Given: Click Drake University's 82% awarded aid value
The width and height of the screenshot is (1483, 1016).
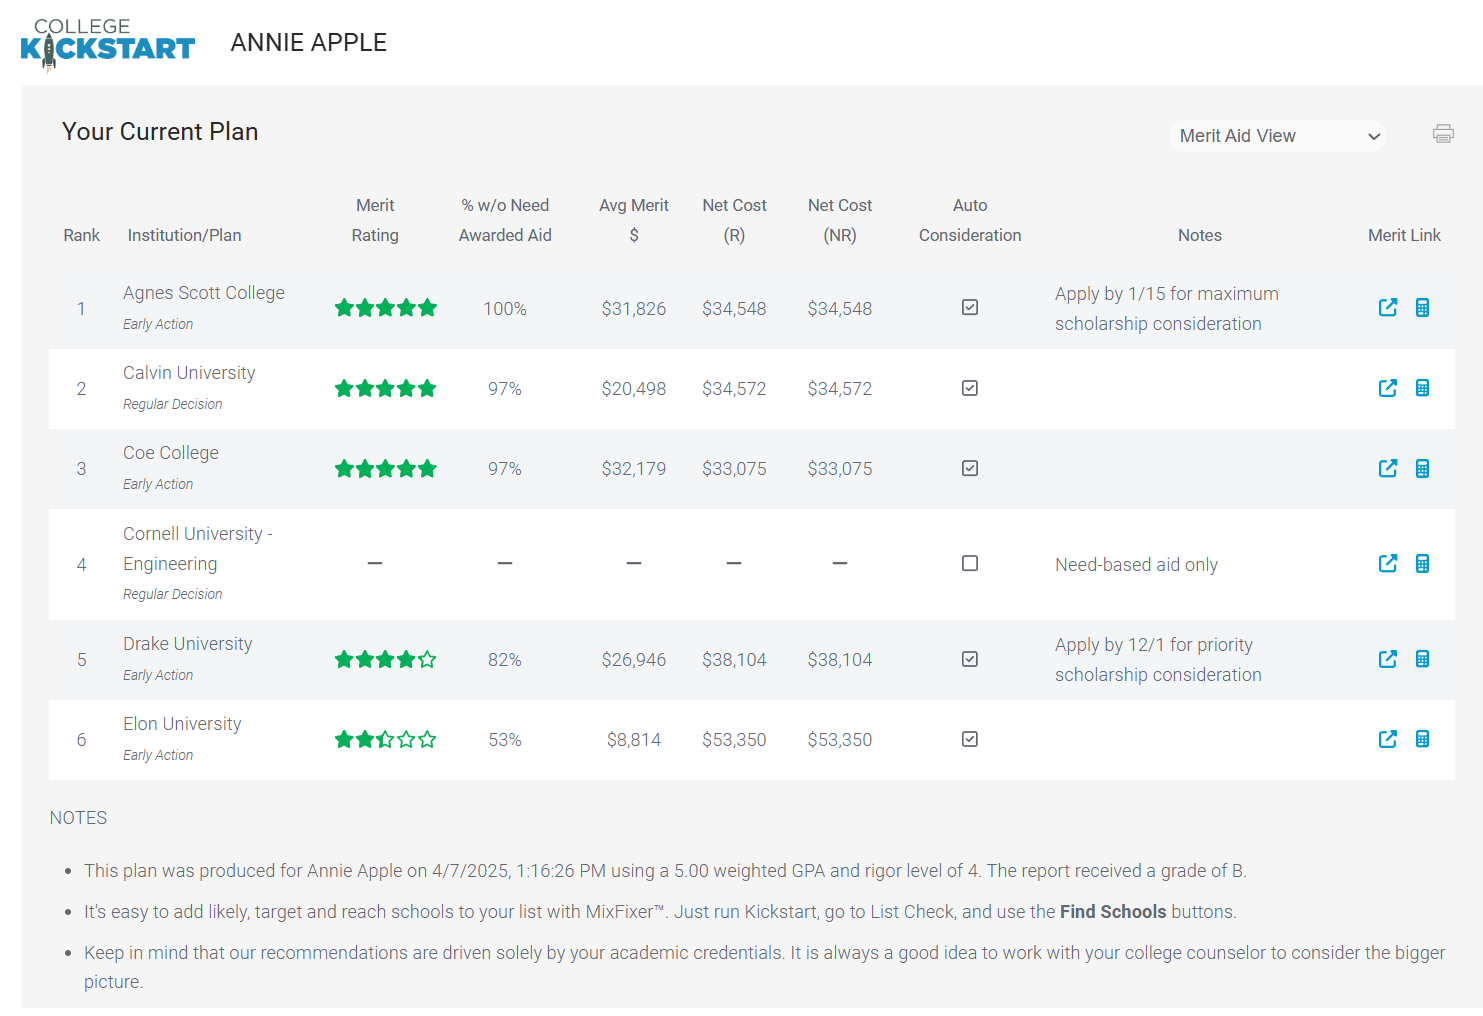Looking at the screenshot, I should pos(505,660).
